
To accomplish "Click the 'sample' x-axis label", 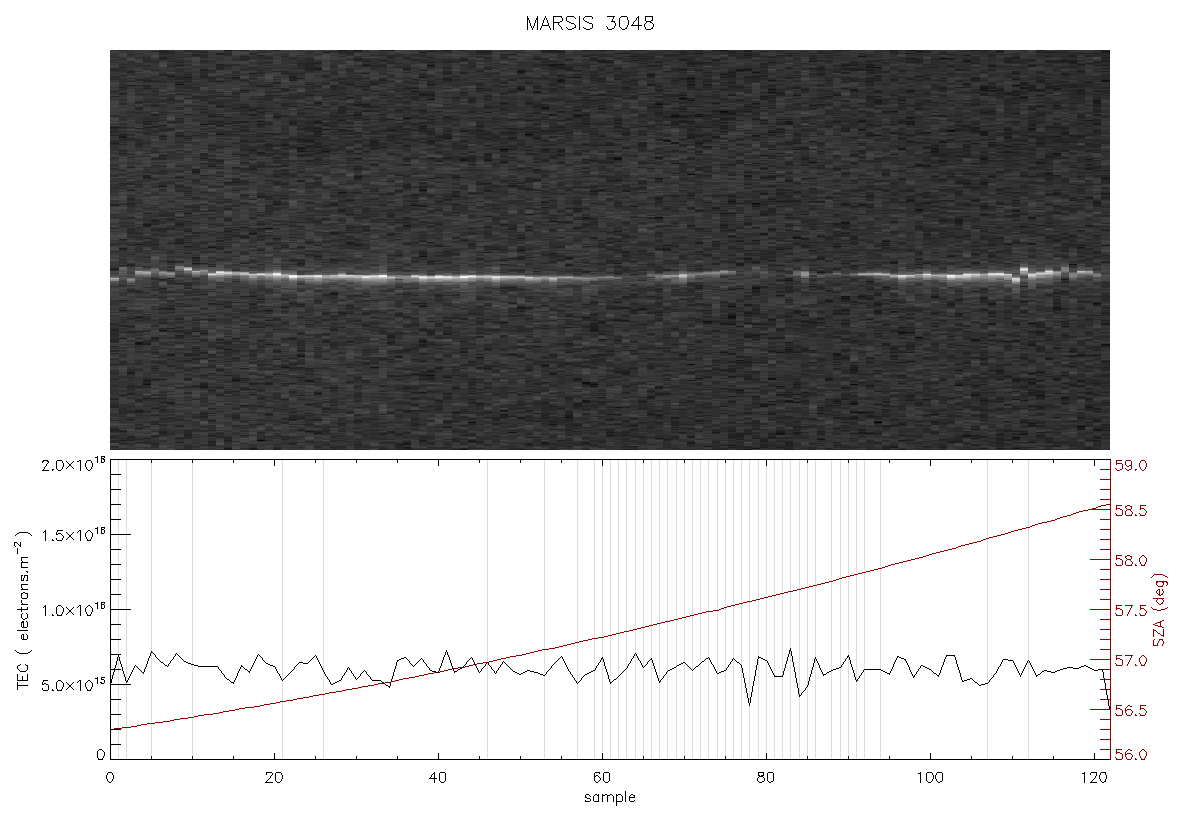I will click(x=610, y=798).
